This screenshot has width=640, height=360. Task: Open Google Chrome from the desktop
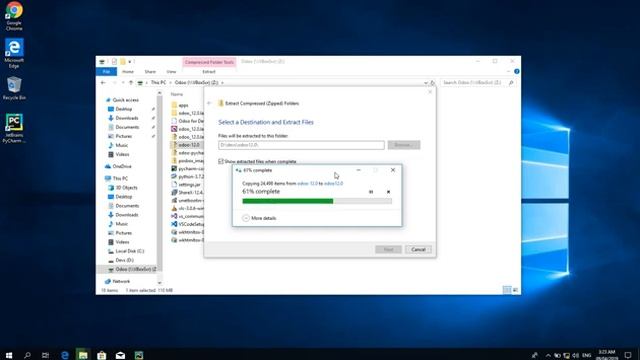(x=14, y=16)
